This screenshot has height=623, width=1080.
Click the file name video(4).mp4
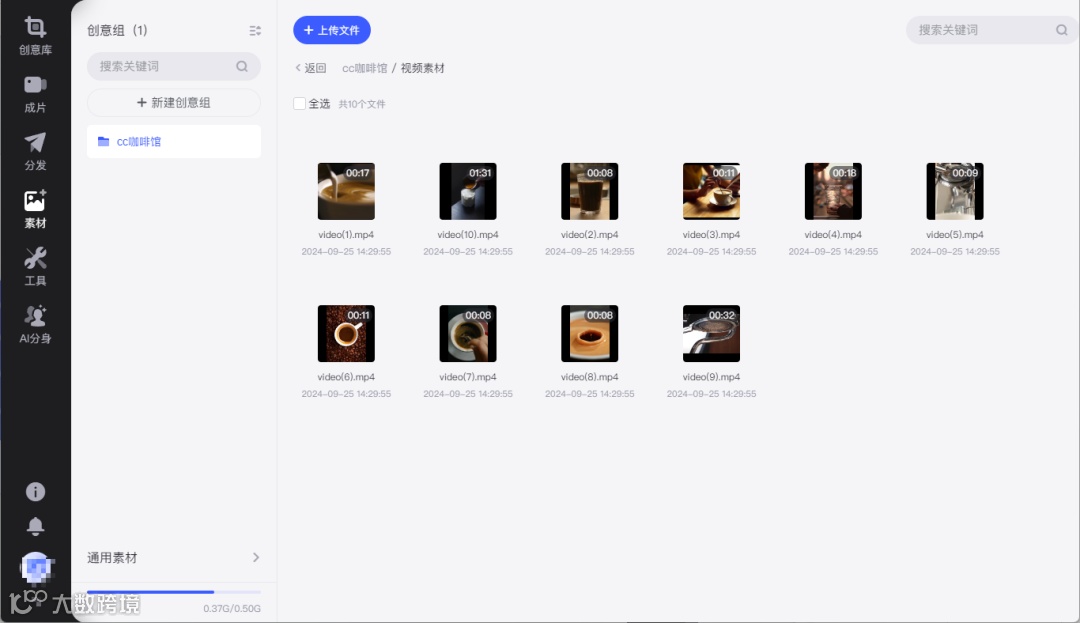(x=833, y=235)
